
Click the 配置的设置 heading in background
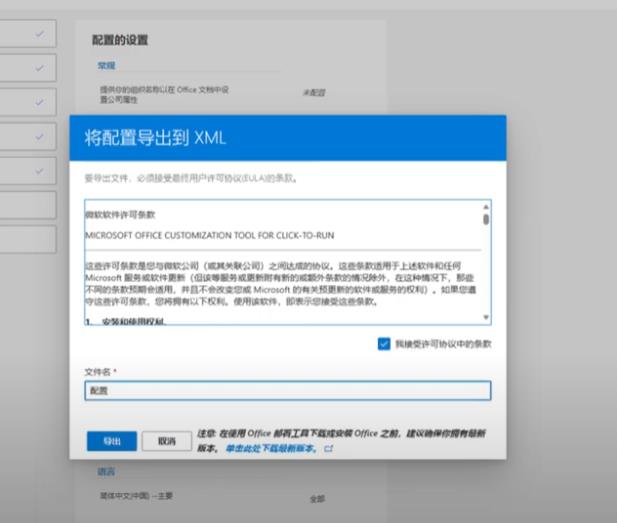click(120, 40)
